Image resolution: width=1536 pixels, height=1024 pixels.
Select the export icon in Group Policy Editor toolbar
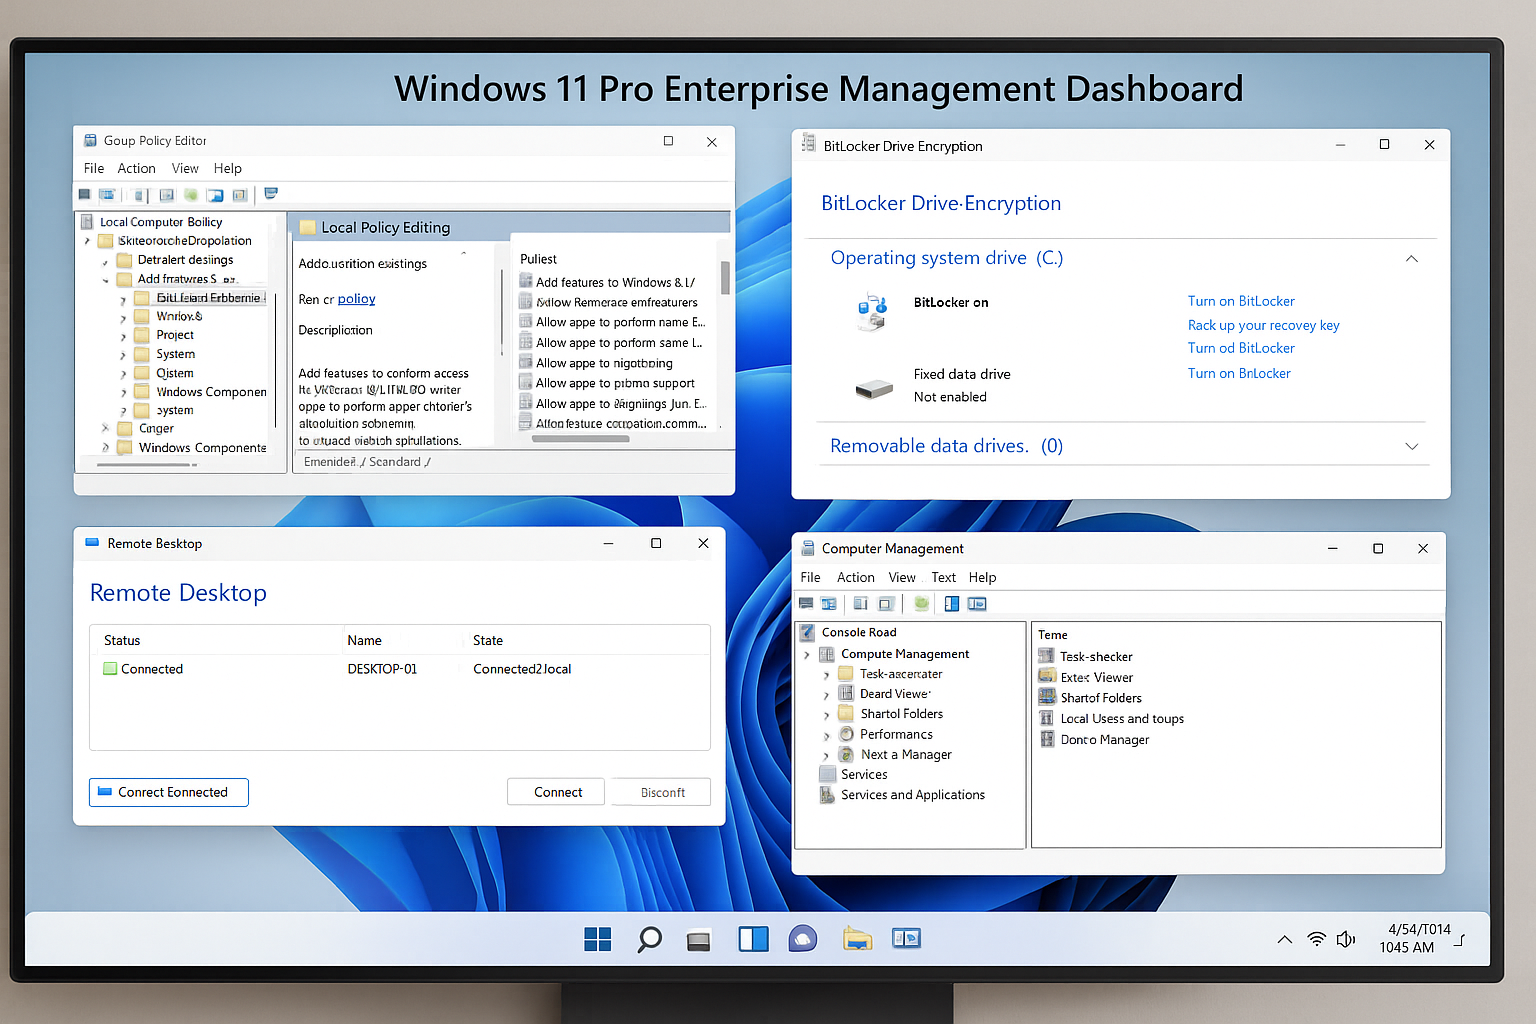point(270,194)
